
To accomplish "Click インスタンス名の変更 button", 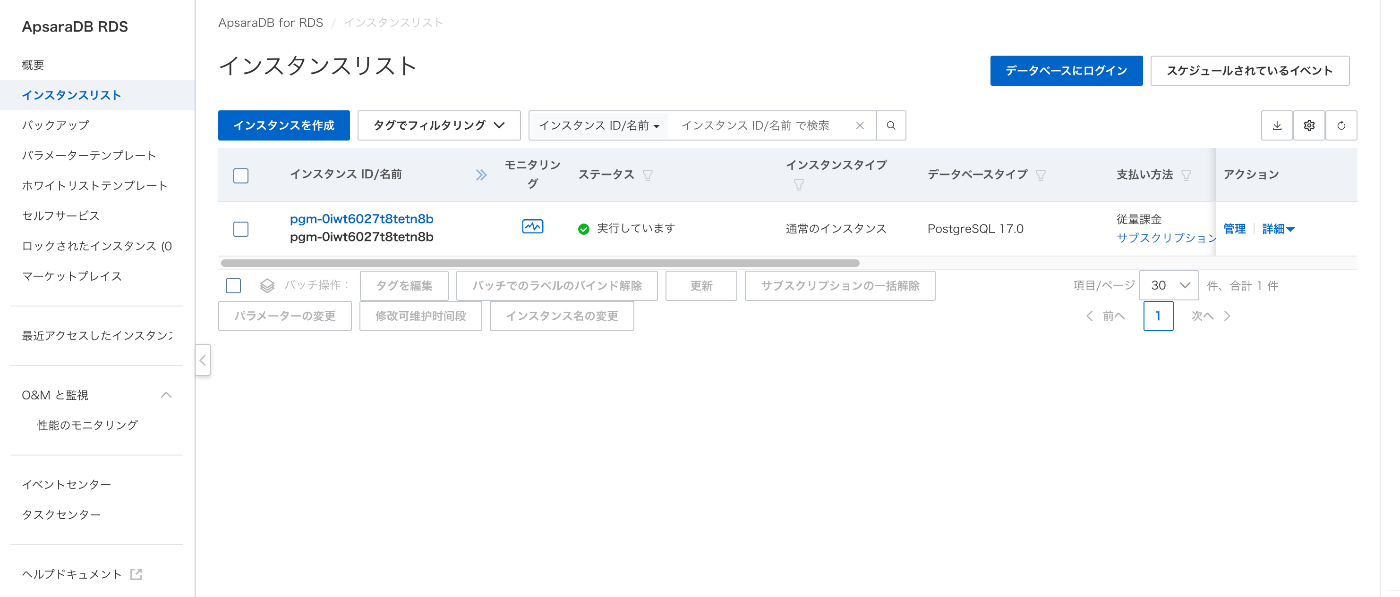I will (562, 316).
